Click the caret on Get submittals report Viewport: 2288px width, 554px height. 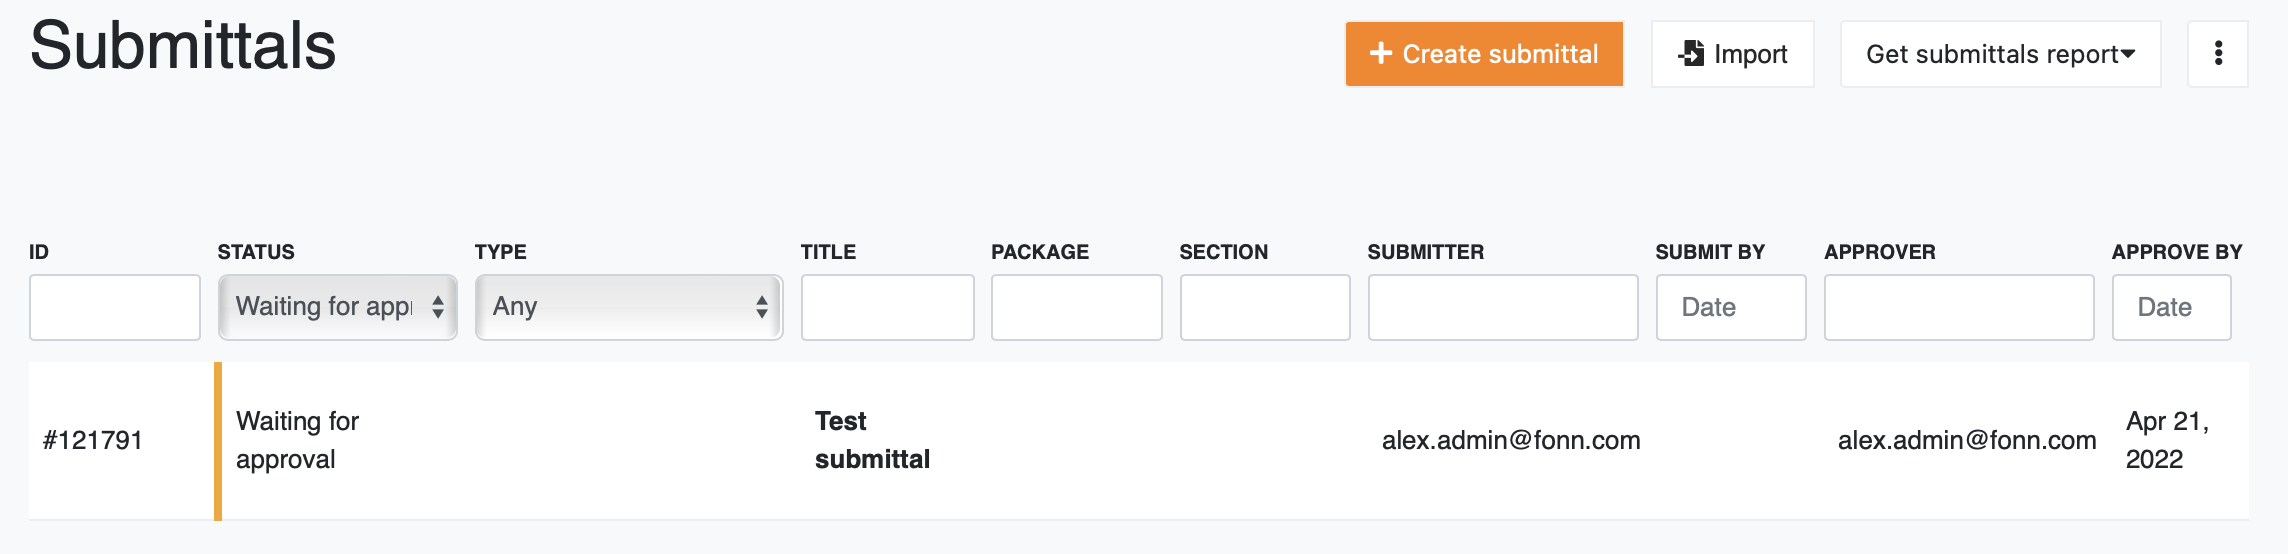[x=2128, y=54]
